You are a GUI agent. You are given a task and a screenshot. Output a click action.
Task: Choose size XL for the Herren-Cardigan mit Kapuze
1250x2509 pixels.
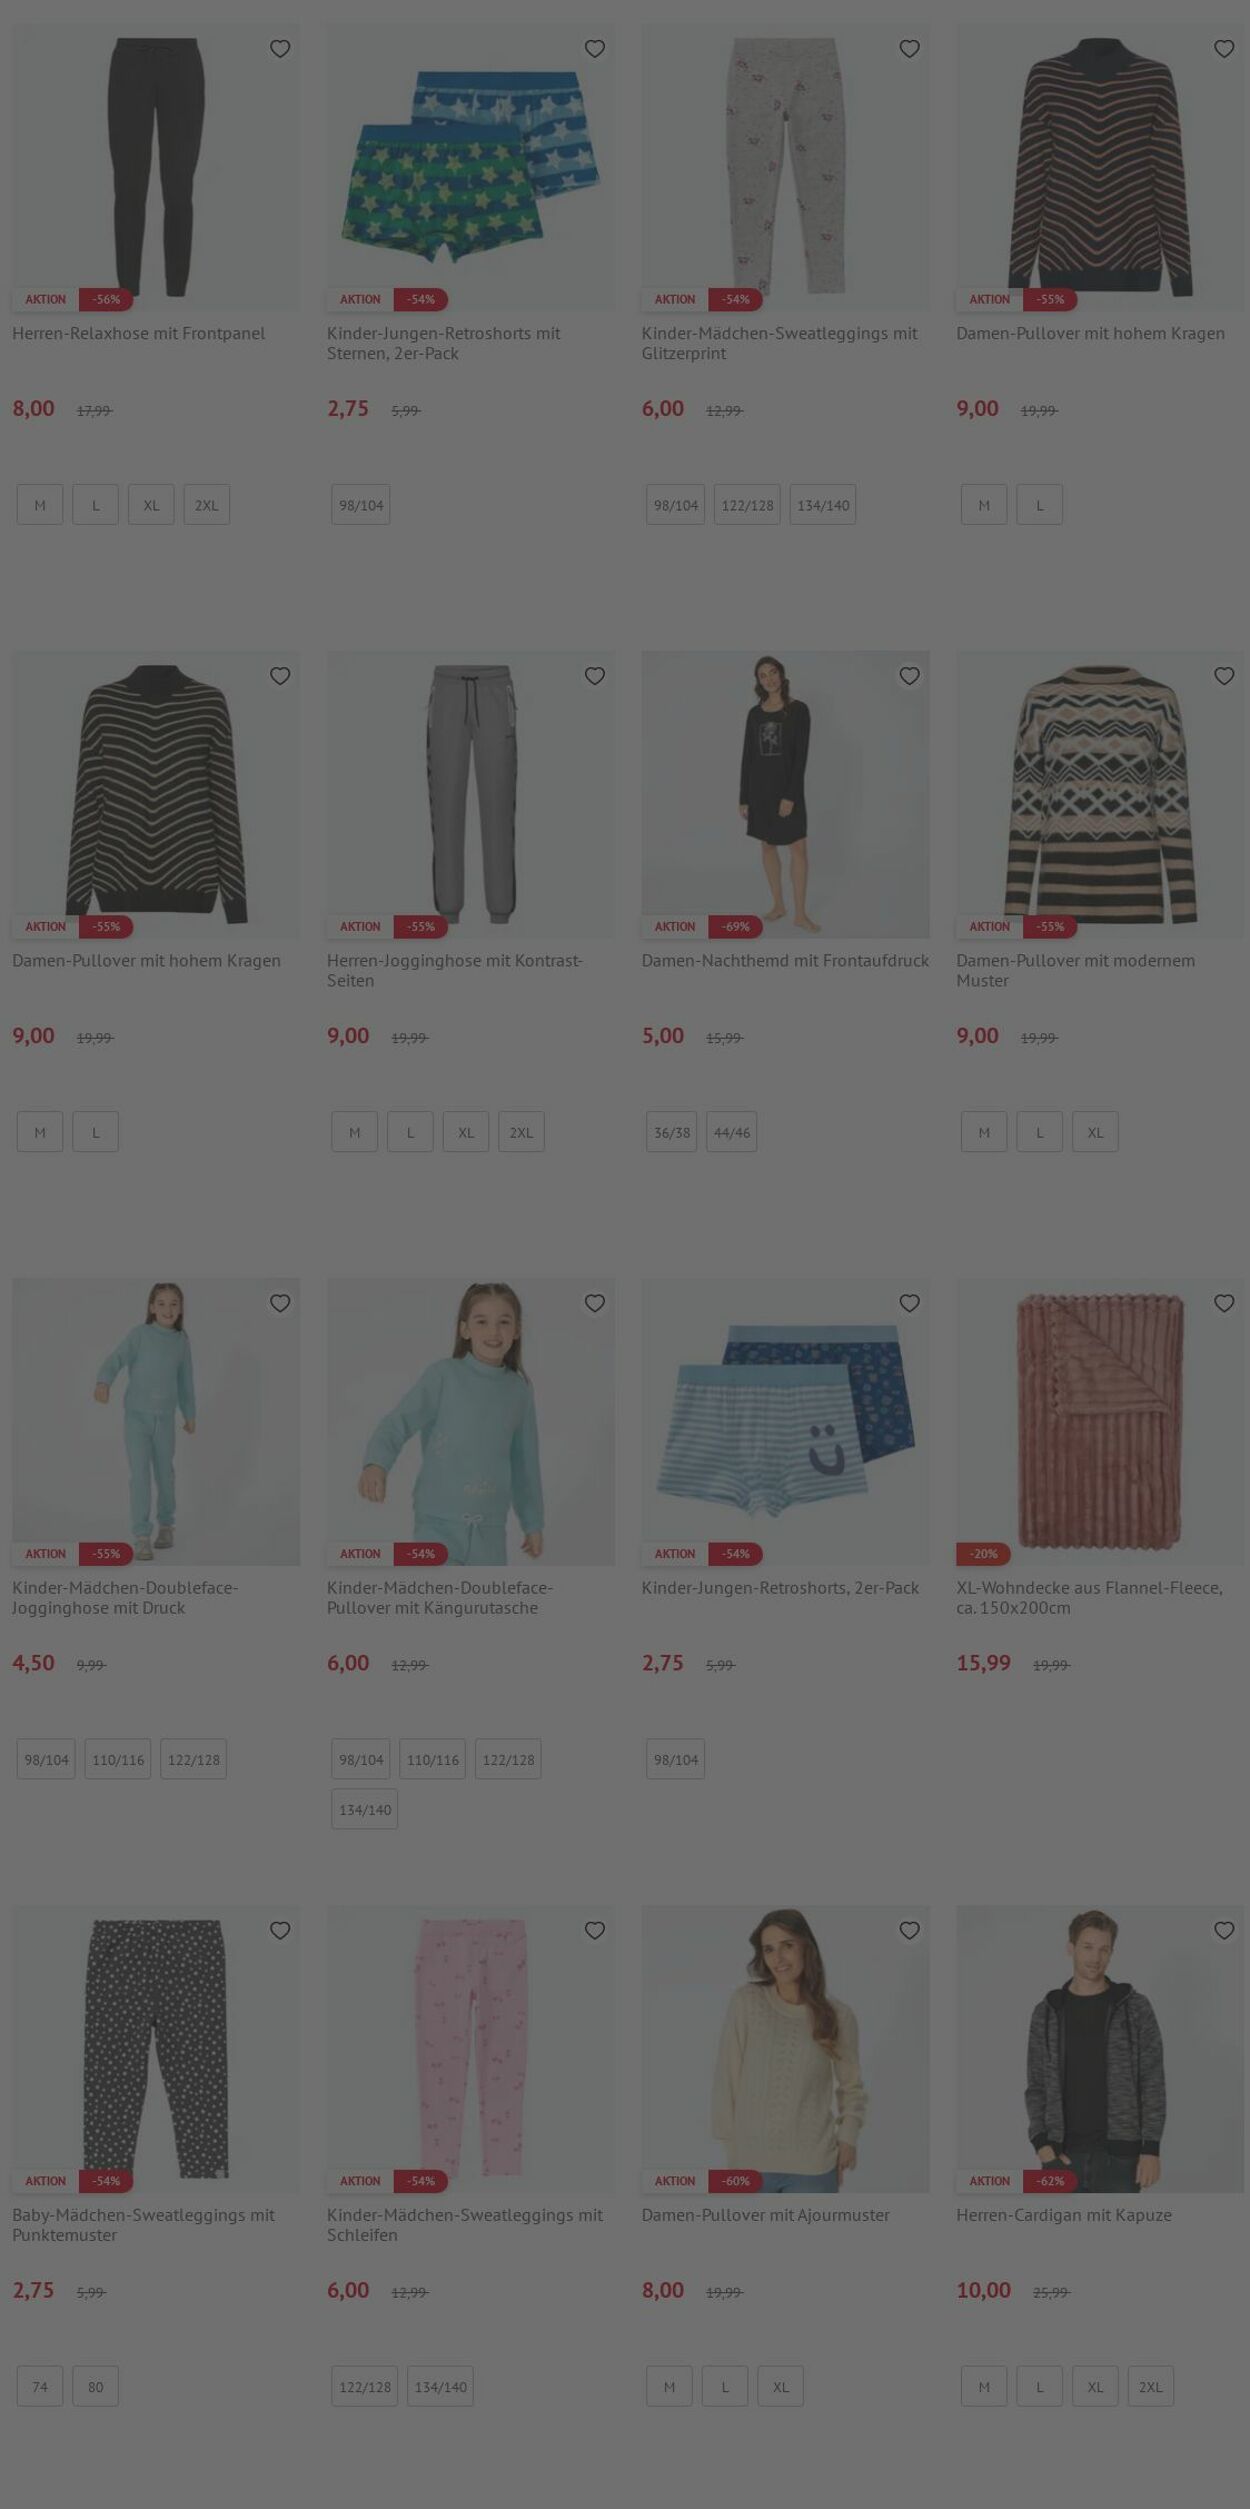coord(1096,2386)
